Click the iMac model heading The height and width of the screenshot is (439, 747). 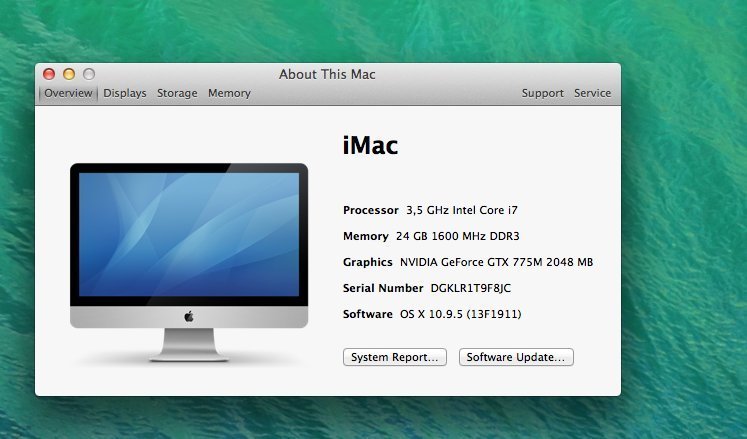click(x=370, y=145)
